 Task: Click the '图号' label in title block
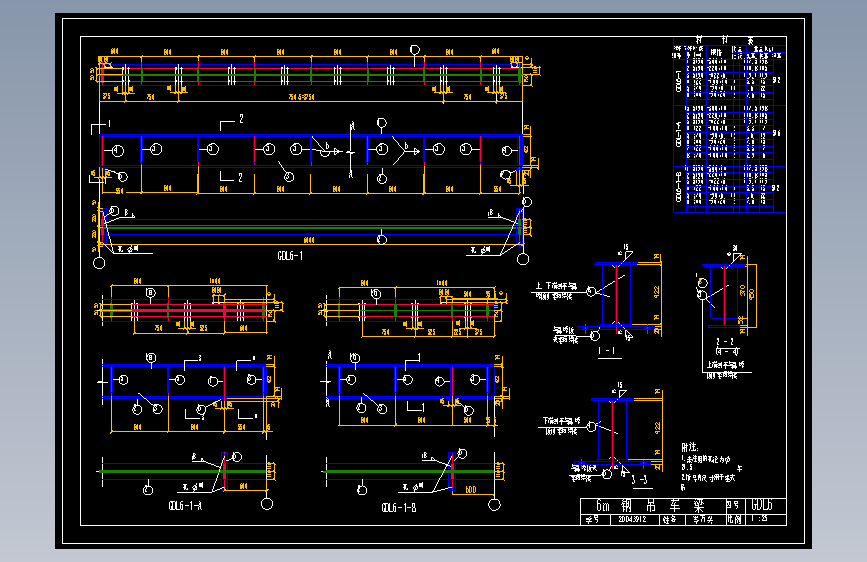[733, 505]
